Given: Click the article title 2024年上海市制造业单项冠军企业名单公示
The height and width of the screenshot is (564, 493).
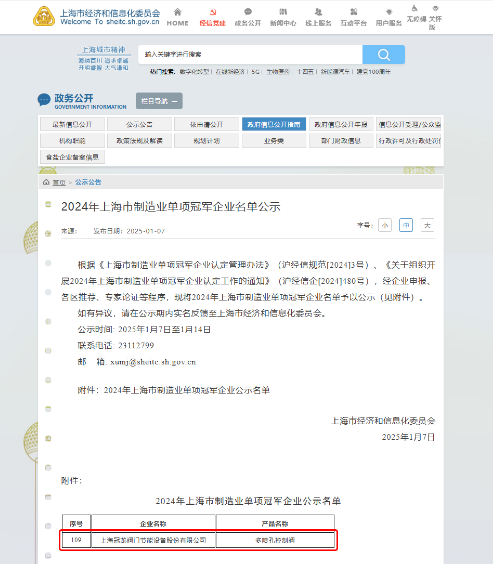Looking at the screenshot, I should click(x=170, y=207).
